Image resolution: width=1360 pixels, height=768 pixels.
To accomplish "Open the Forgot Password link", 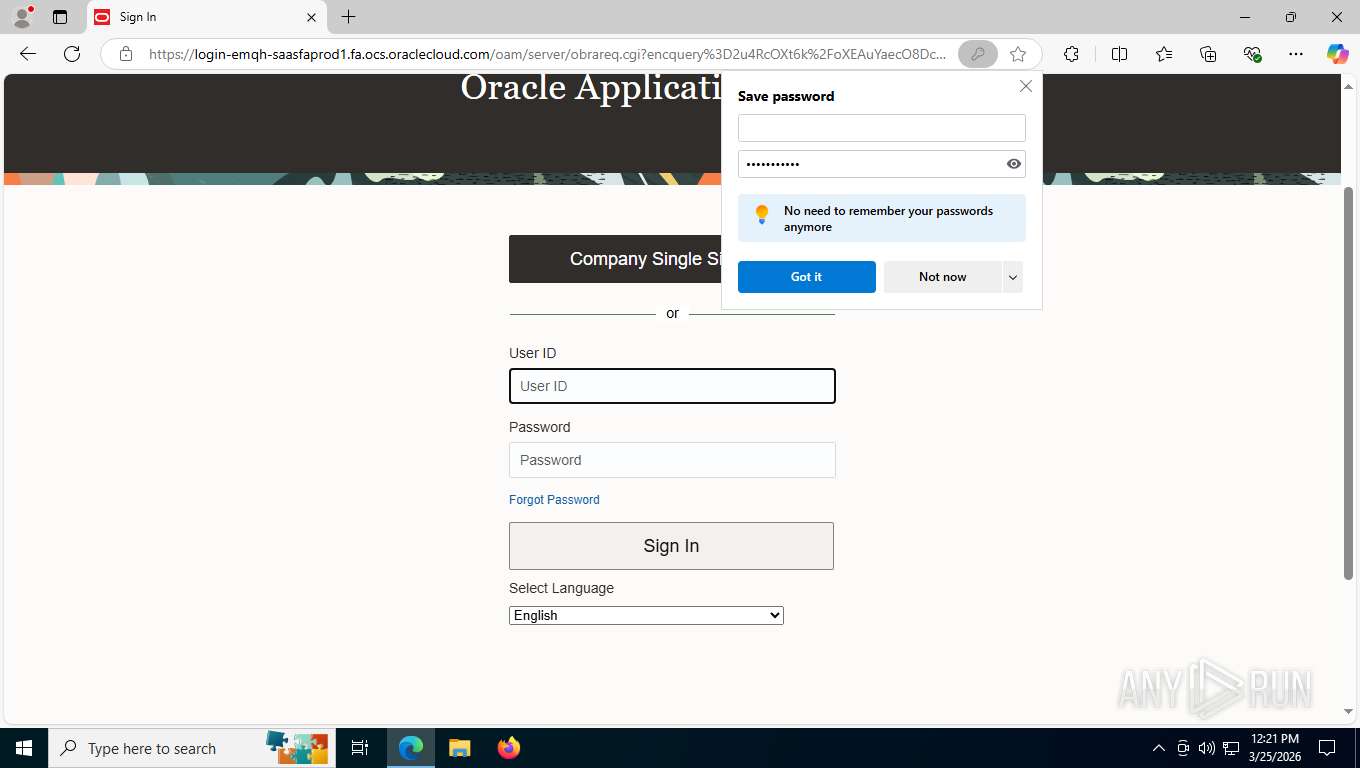I will (554, 500).
